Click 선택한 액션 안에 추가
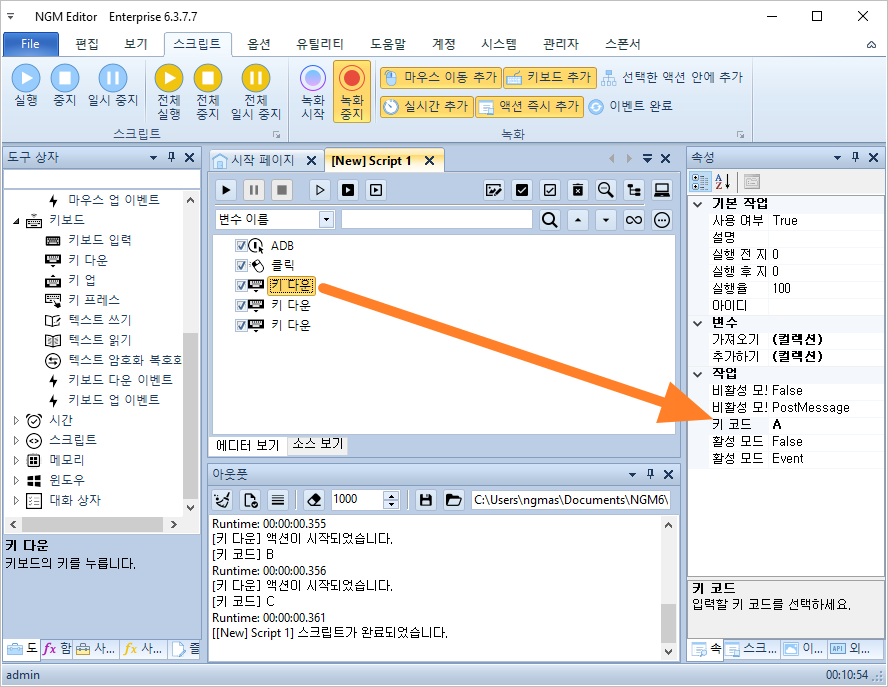Viewport: 888px width, 687px height. click(x=672, y=78)
